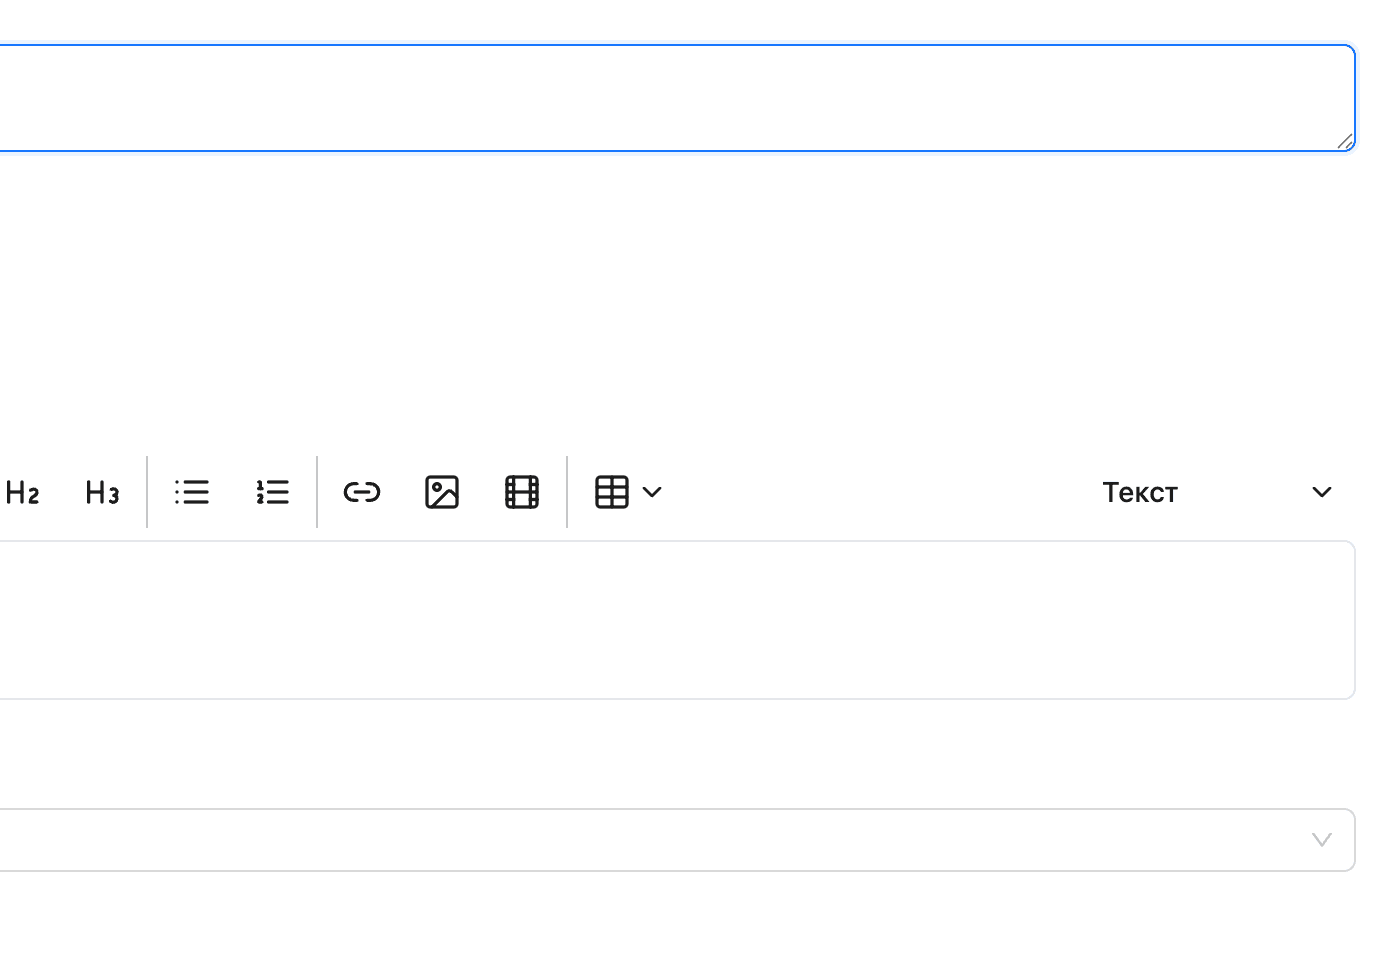Click the bottom select field's arrow
This screenshot has width=1386, height=958.
(1322, 840)
